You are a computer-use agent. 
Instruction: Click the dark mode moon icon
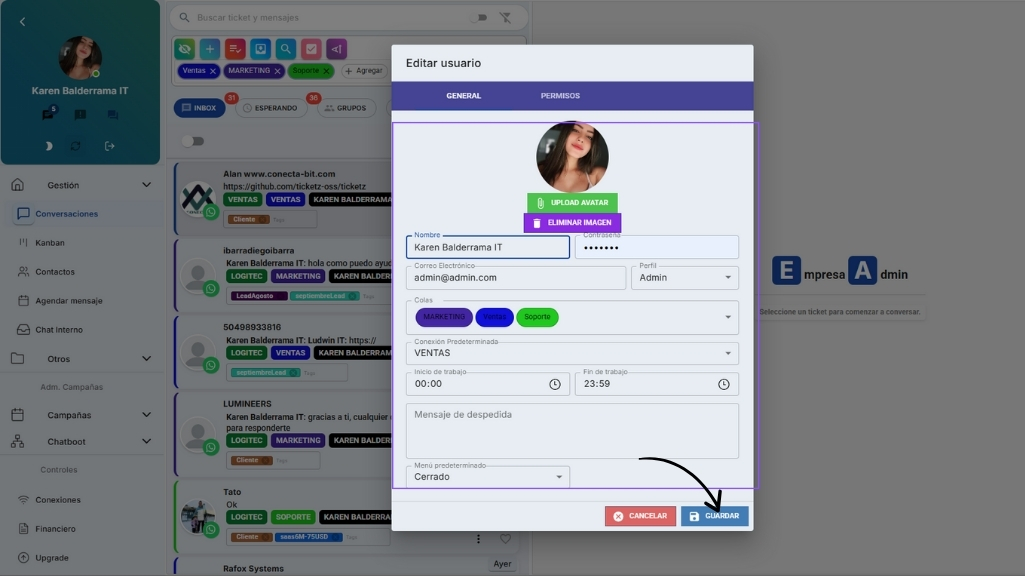(49, 146)
